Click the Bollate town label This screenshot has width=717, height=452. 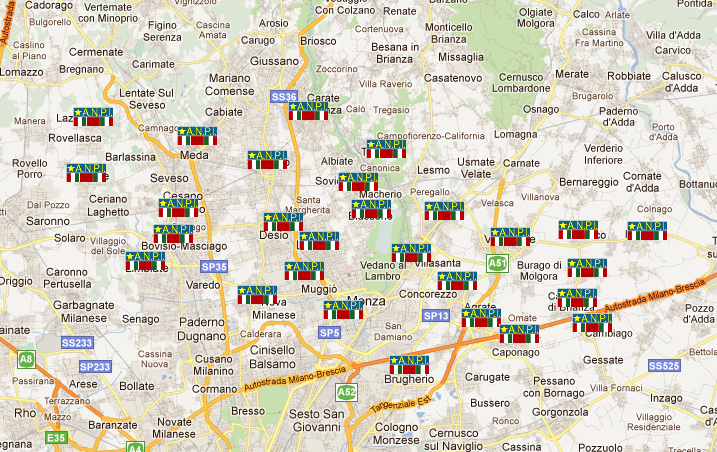click(137, 386)
